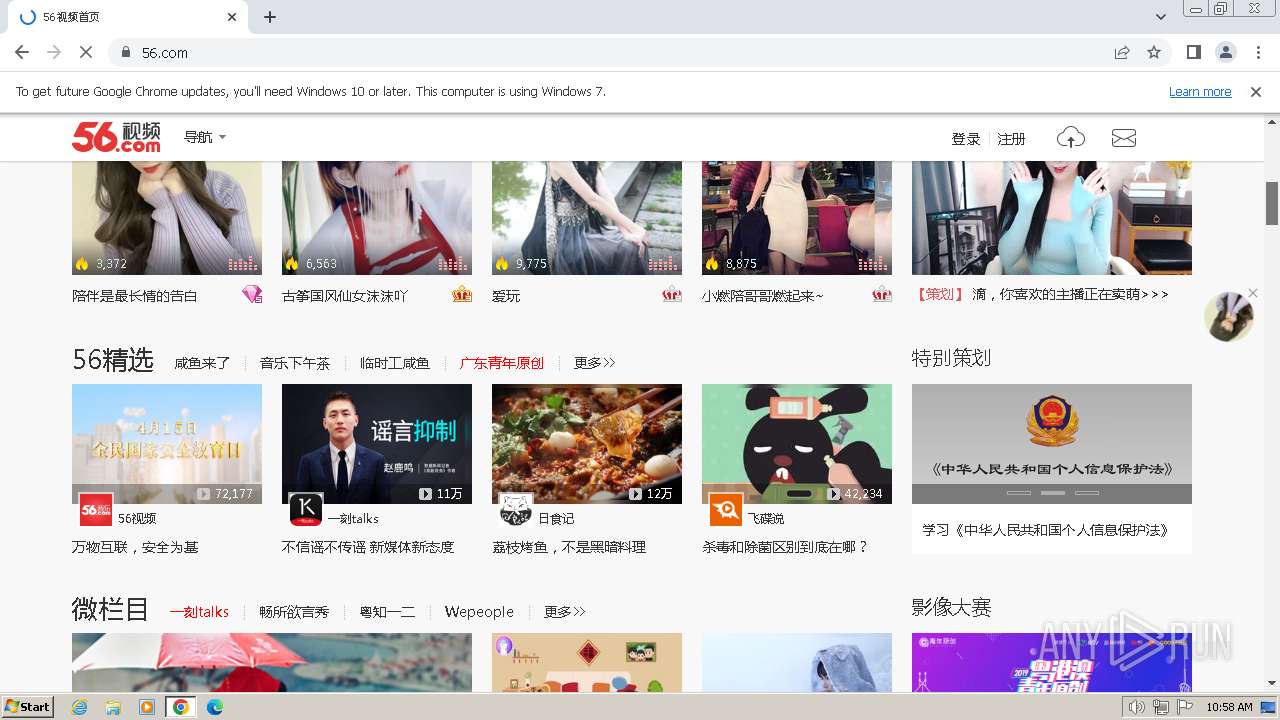Open the 56视频 channel avatar
The width and height of the screenshot is (1280, 720).
[96, 510]
